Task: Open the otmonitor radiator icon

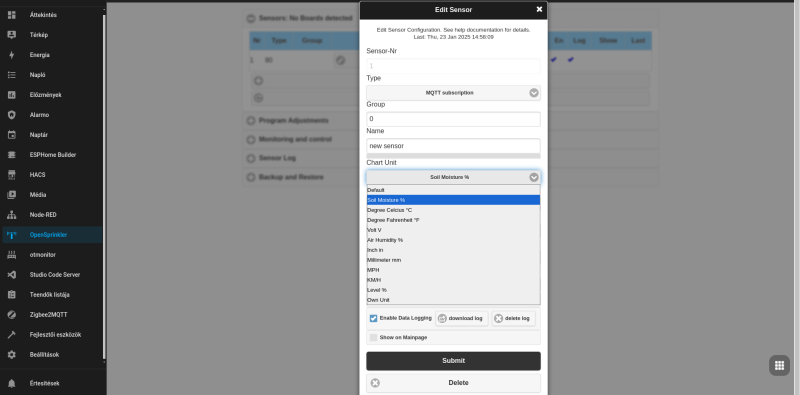Action: pos(12,255)
